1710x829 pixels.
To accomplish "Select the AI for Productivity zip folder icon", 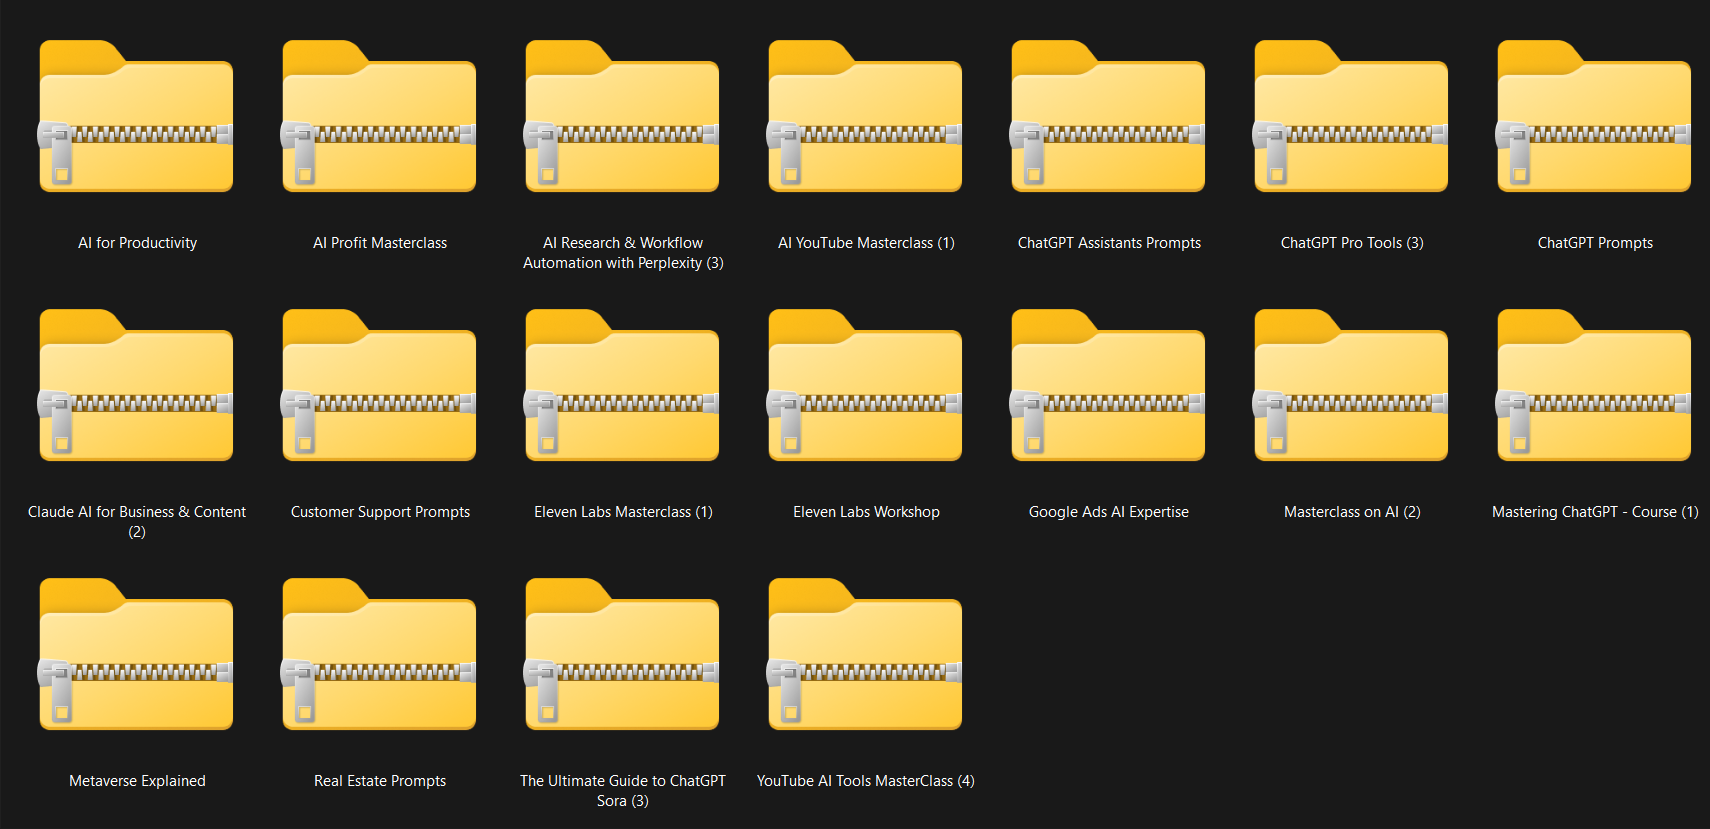I will tap(136, 116).
